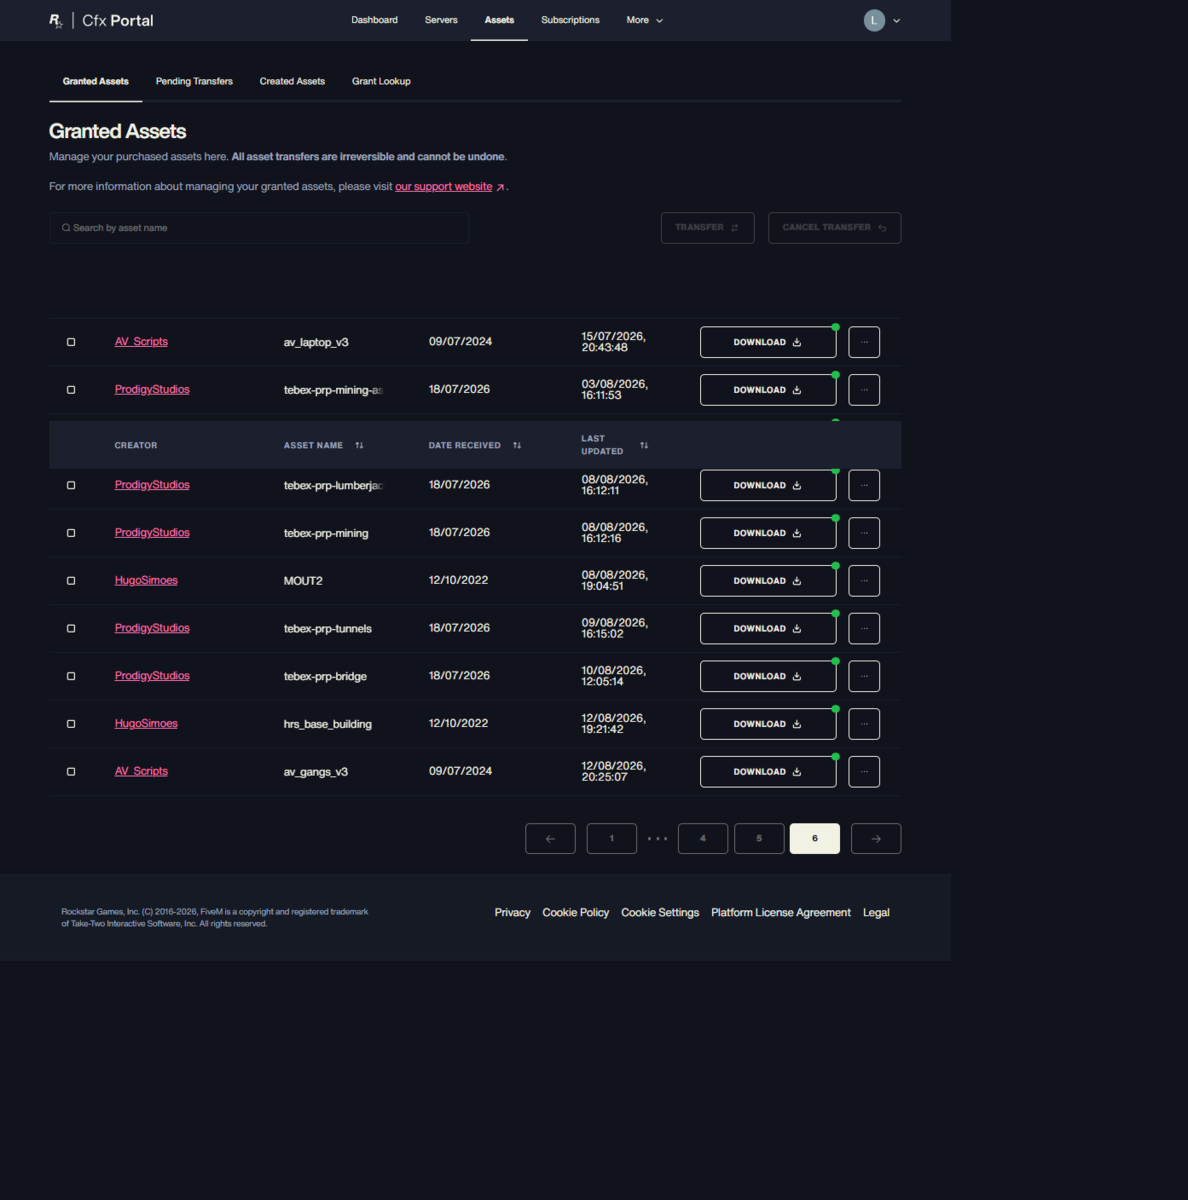This screenshot has width=1188, height=1200.
Task: Go to the previous page arrow
Action: pos(550,839)
